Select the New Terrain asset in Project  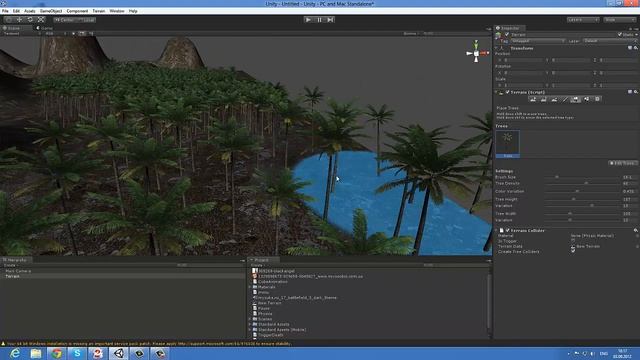[x=269, y=303]
